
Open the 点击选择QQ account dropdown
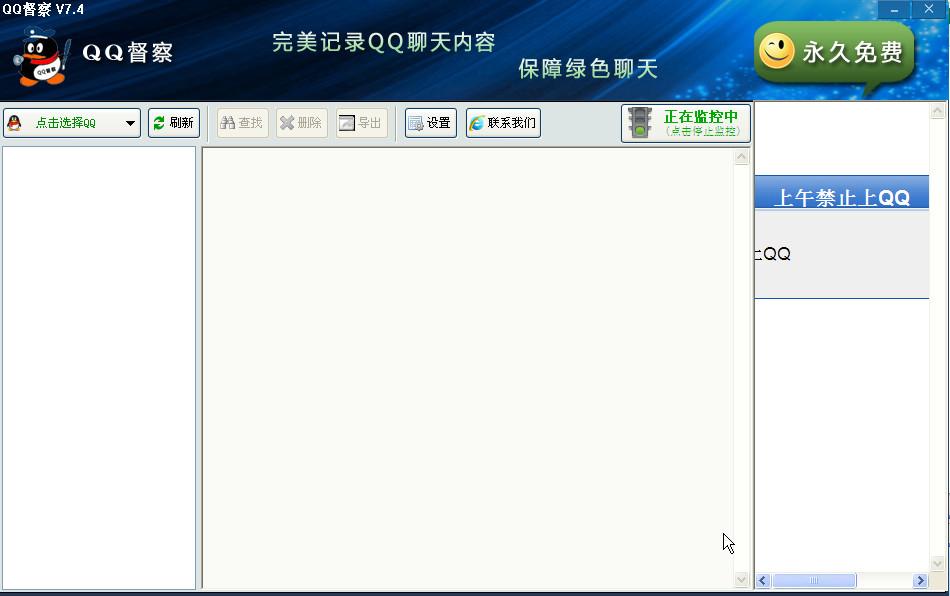coord(71,123)
